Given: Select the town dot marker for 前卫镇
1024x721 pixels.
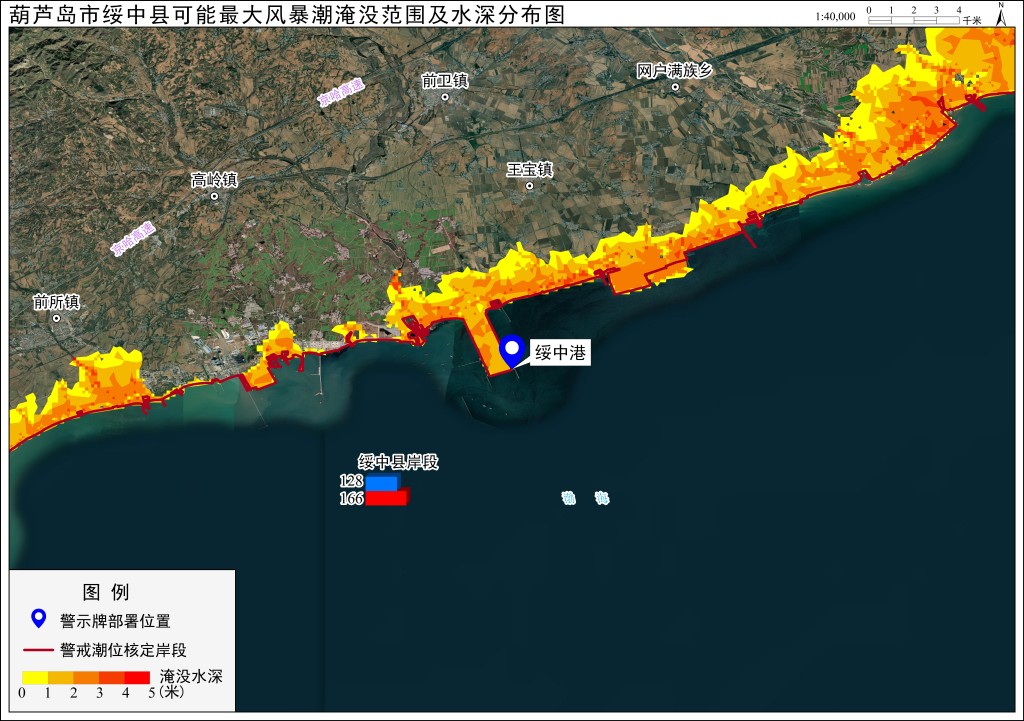Looking at the screenshot, I should 445,97.
